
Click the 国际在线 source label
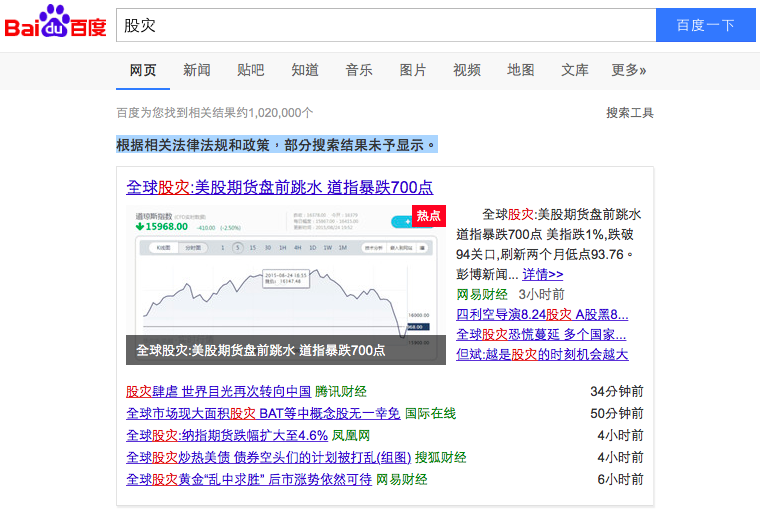point(430,413)
